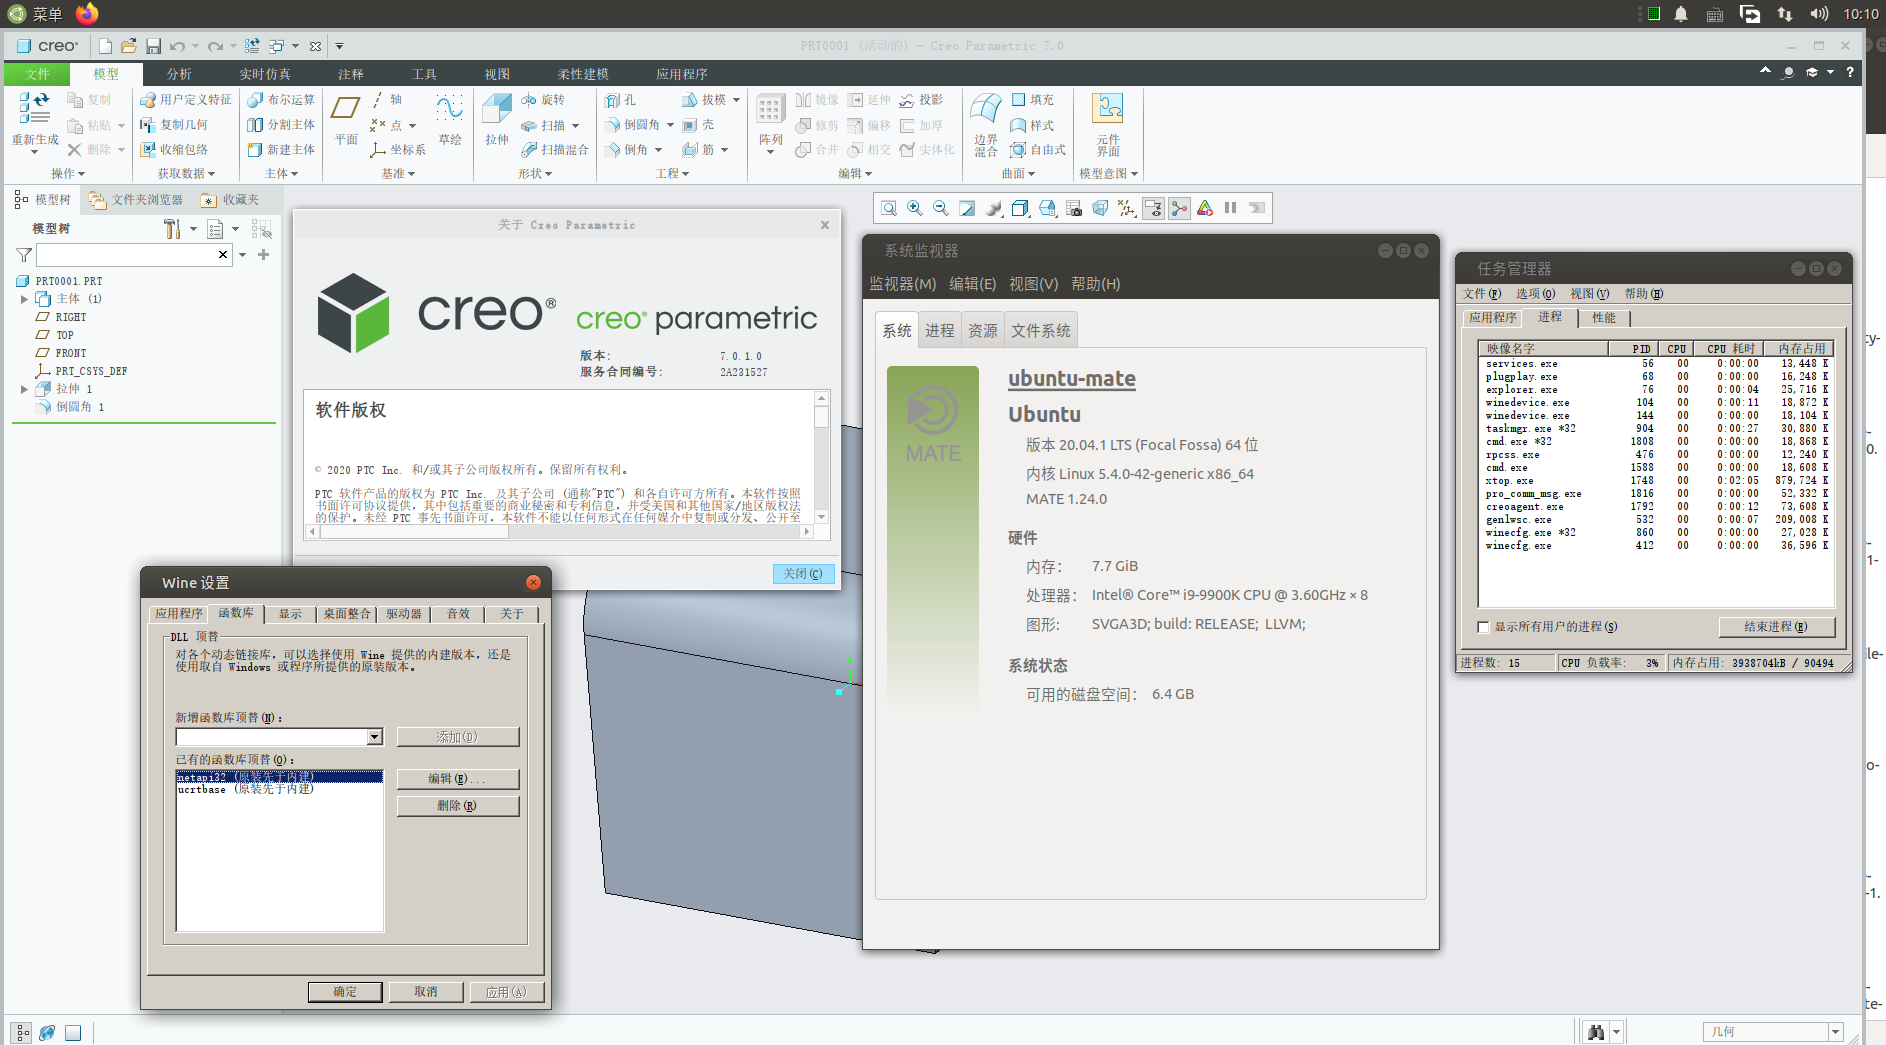Click 关闭(C) button in About Creo dialog

pos(803,574)
